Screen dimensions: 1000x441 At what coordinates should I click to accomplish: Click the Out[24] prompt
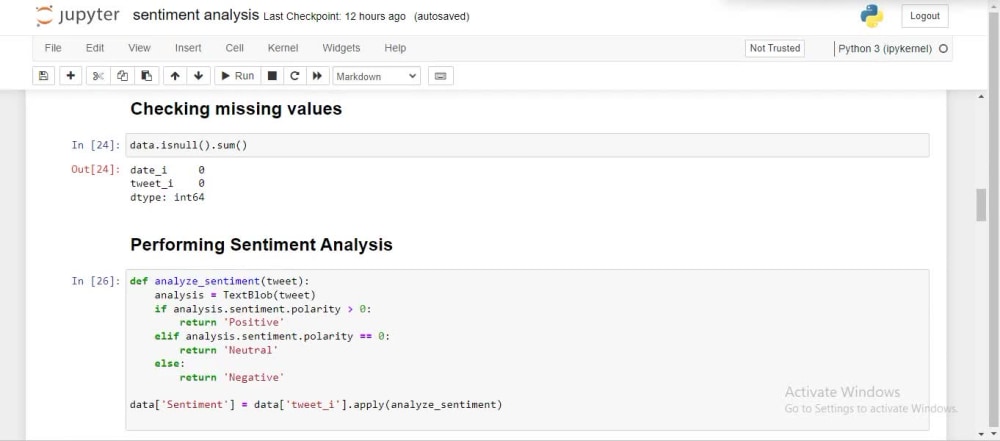coord(96,170)
